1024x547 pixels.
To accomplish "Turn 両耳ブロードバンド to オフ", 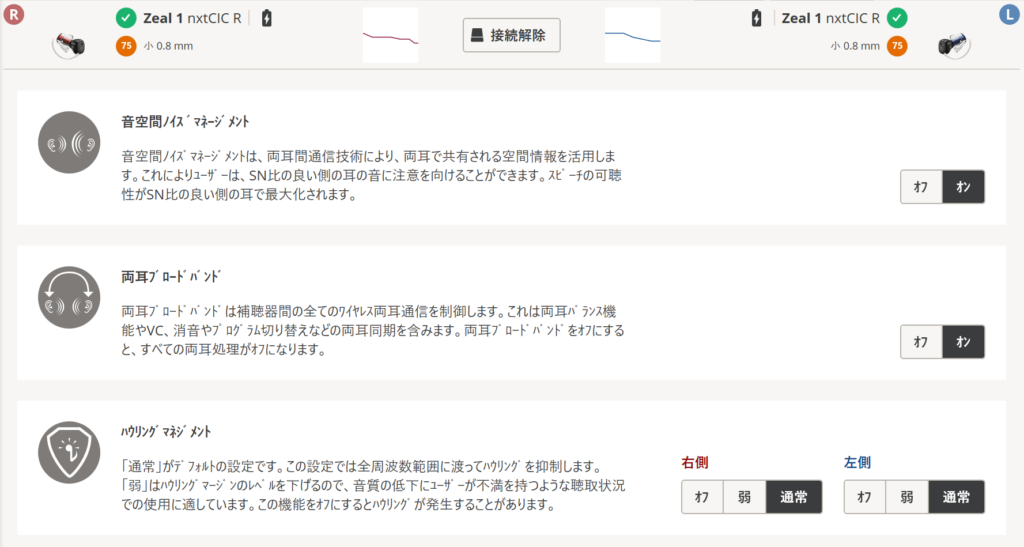I will click(921, 342).
